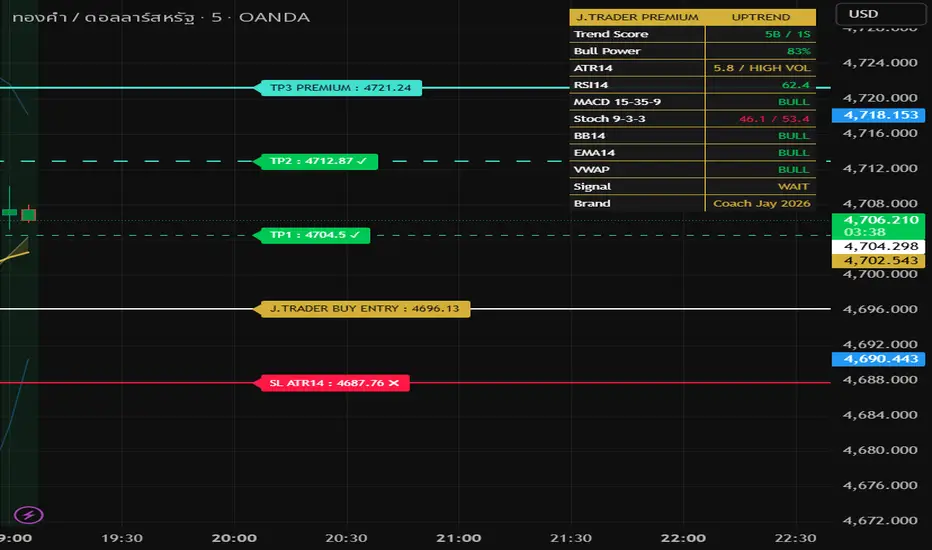
Task: Click the 62.4 RSI value
Action: coord(796,85)
